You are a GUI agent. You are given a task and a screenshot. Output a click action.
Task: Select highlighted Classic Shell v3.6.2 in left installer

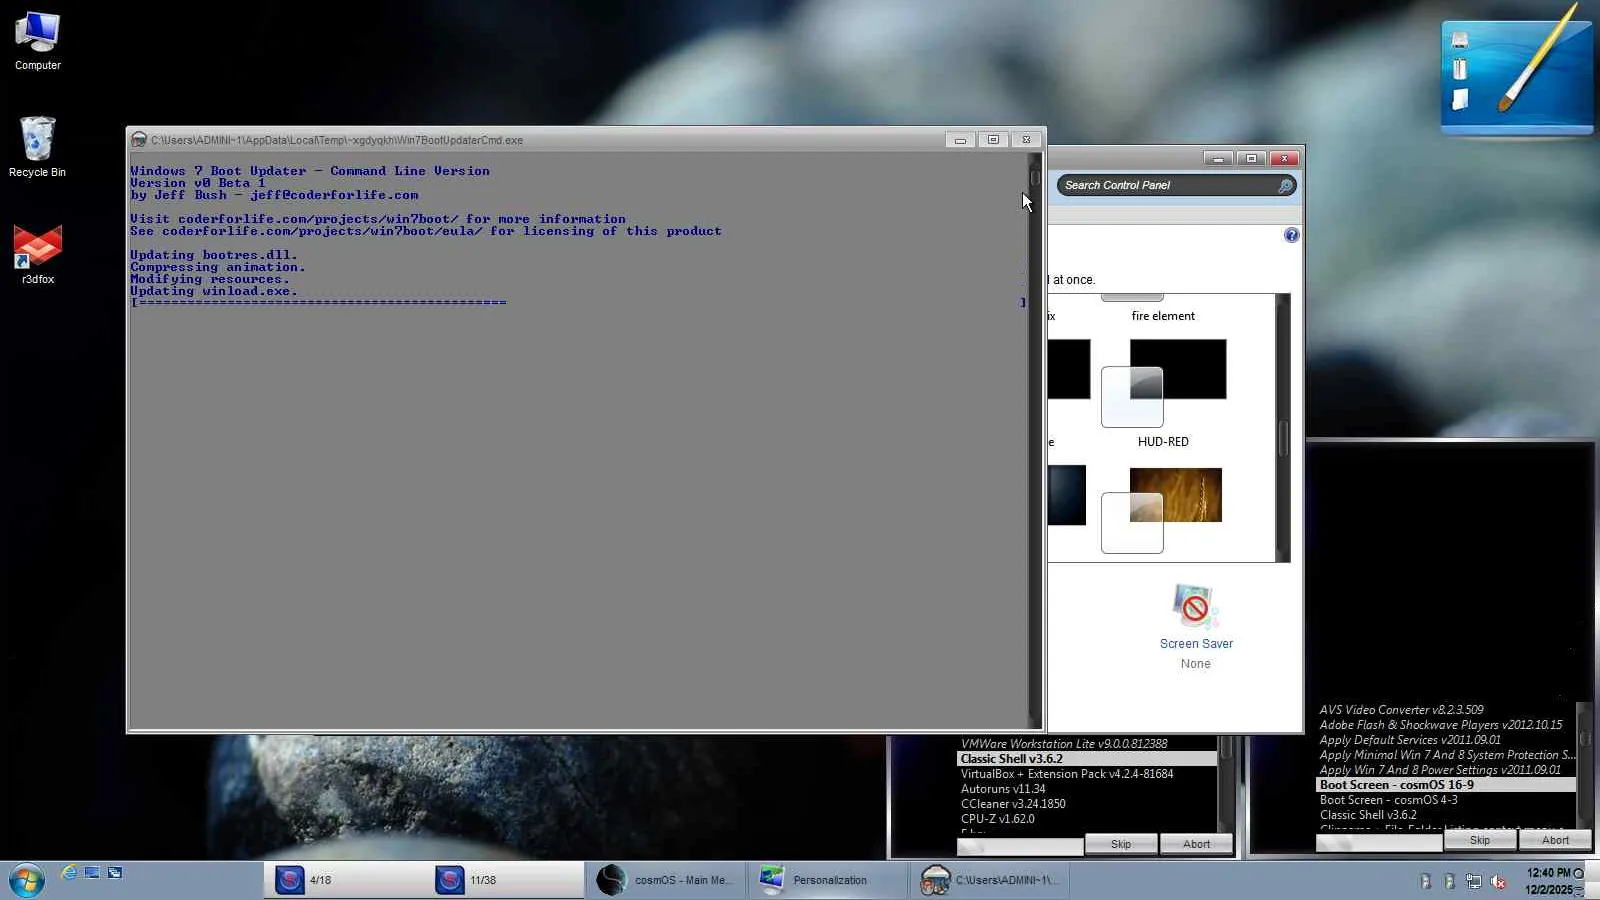[1087, 759]
